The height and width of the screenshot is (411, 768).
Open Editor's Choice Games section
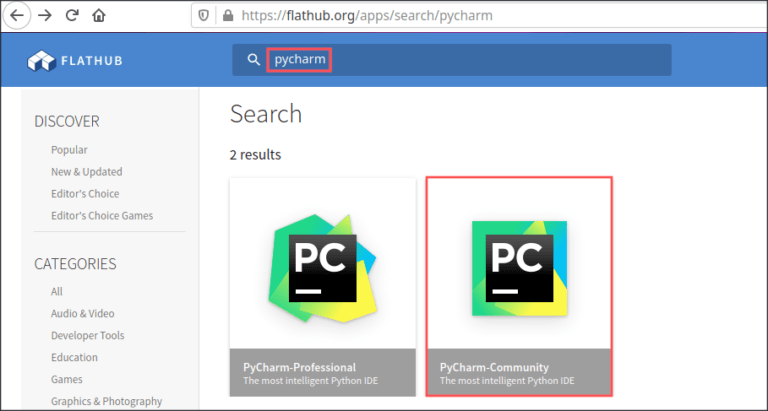tap(102, 216)
